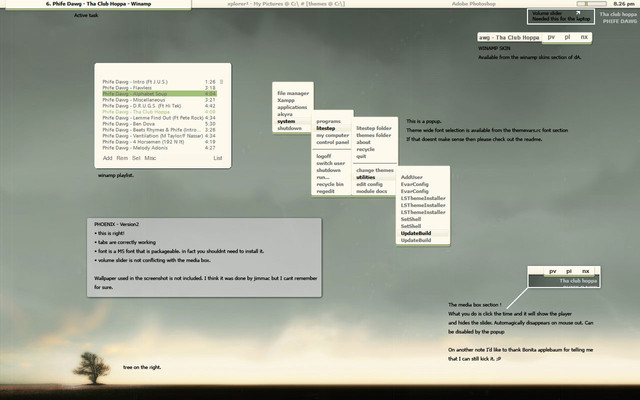The image size is (640, 400).
Task: Click the nx button in the Winamp skin bar
Action: pyautogui.click(x=584, y=37)
